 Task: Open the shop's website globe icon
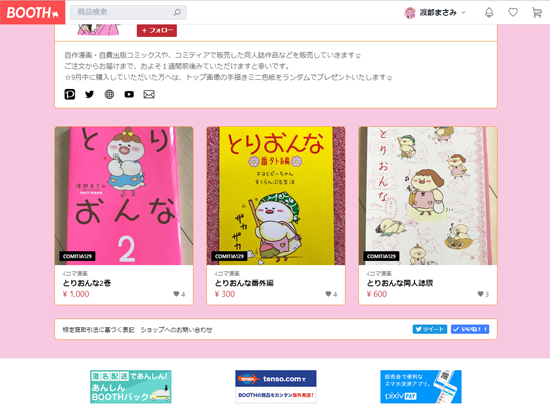109,94
